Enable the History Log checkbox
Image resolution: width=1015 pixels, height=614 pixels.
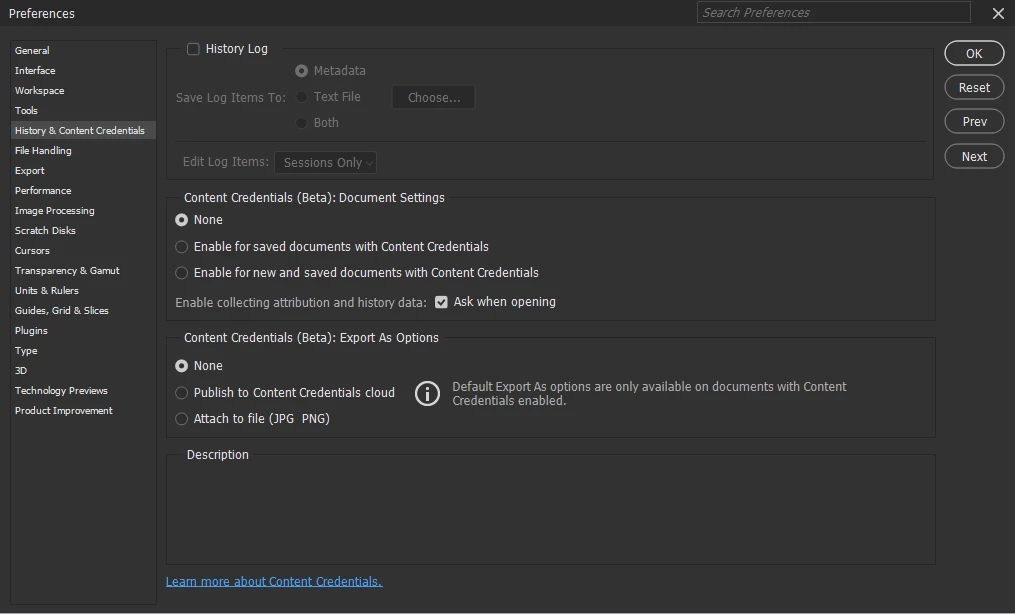click(194, 49)
